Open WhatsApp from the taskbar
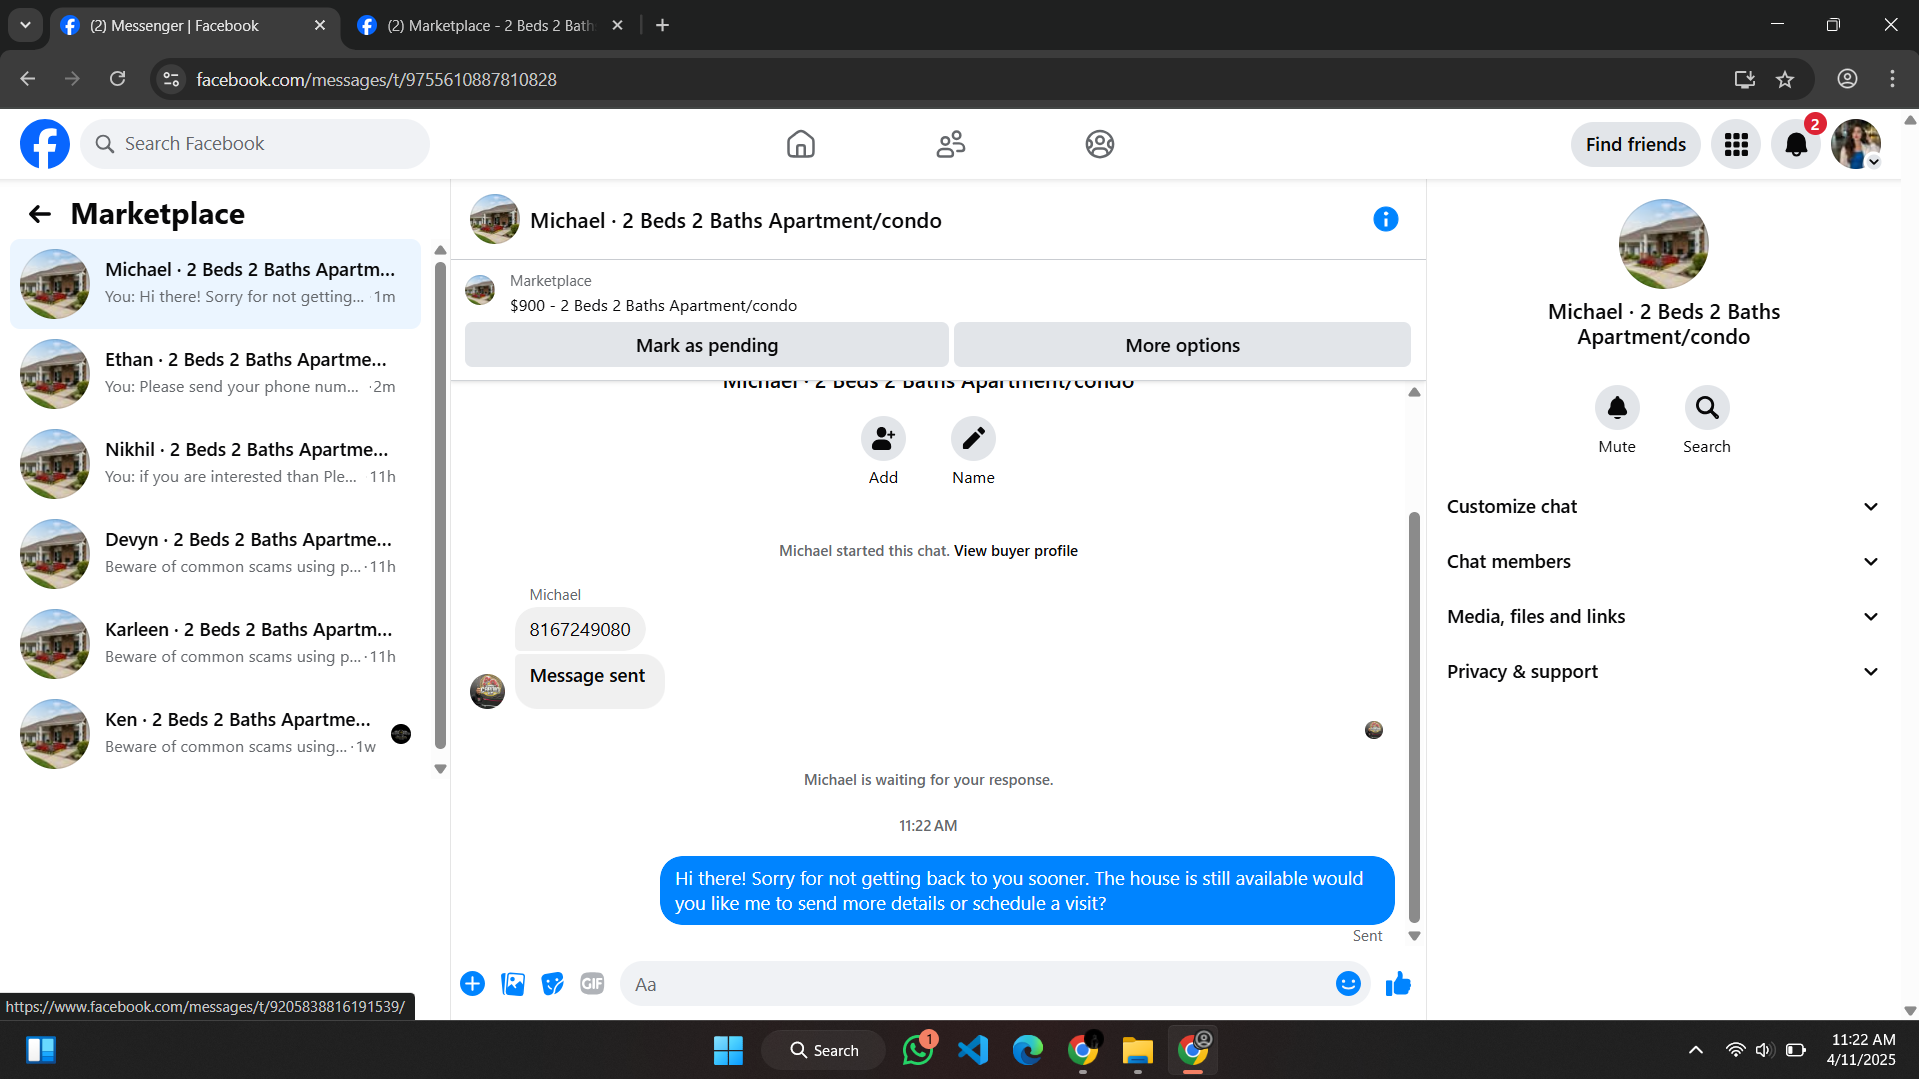The image size is (1919, 1079). point(917,1050)
